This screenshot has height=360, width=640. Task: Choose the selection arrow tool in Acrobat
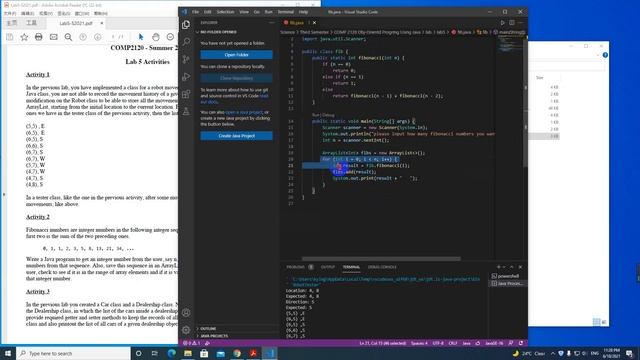tap(141, 37)
